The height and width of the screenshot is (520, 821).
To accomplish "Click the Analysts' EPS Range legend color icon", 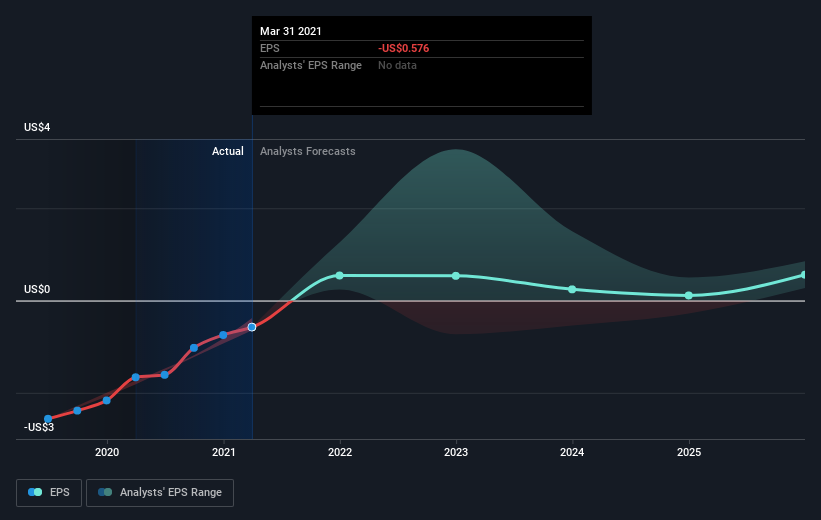I will [105, 492].
